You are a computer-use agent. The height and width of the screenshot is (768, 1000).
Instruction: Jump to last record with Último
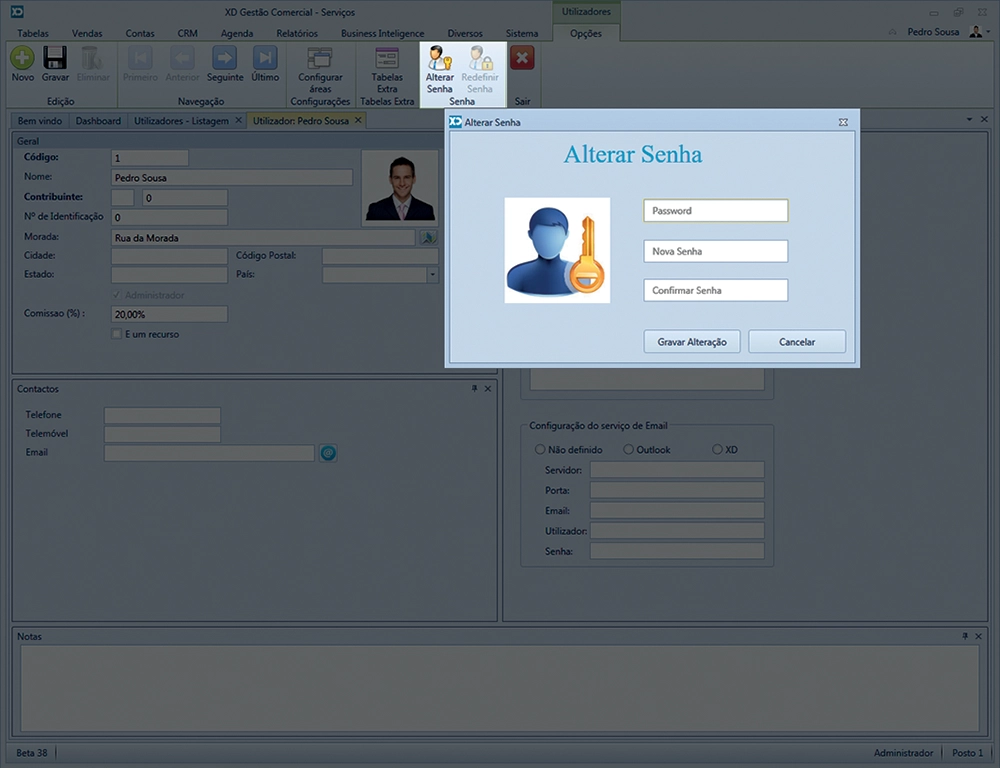click(x=265, y=58)
